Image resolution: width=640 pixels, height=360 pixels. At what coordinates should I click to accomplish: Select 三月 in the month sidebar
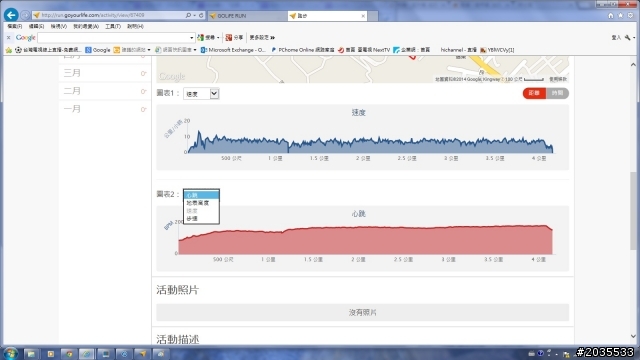pos(105,73)
